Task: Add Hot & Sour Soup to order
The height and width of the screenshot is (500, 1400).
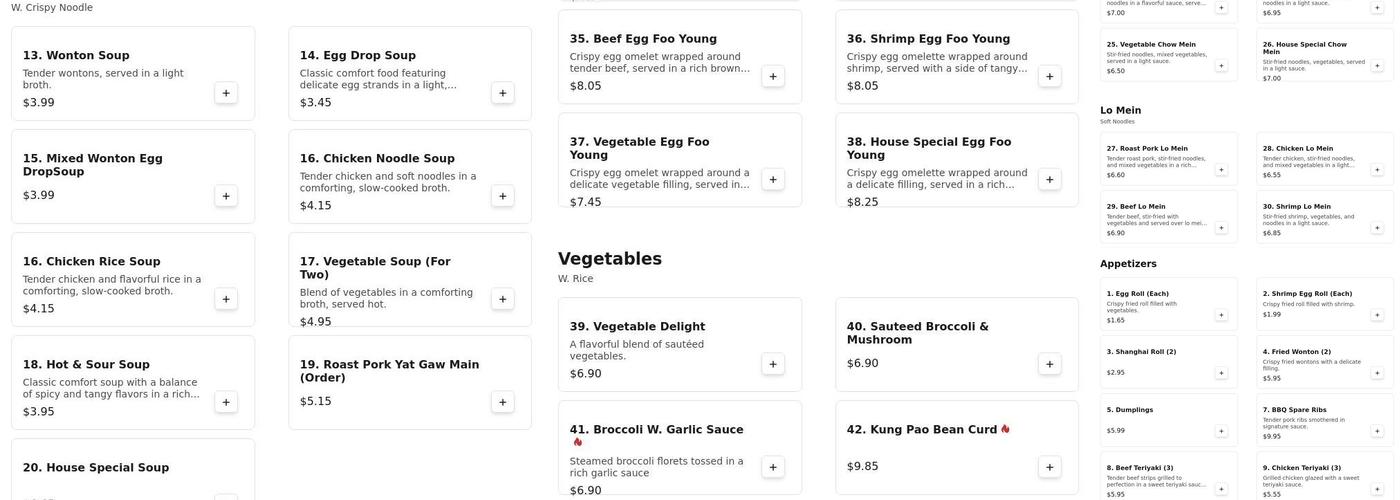Action: pyautogui.click(x=226, y=402)
